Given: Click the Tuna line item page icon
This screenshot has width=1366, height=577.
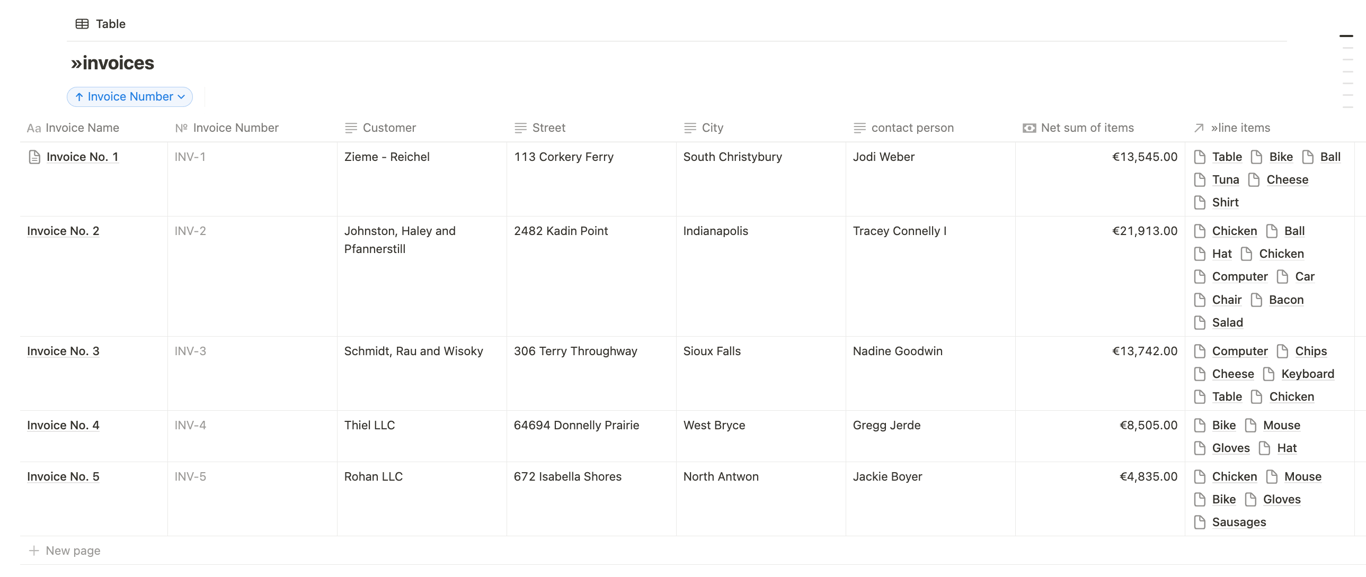Looking at the screenshot, I should point(1199,180).
